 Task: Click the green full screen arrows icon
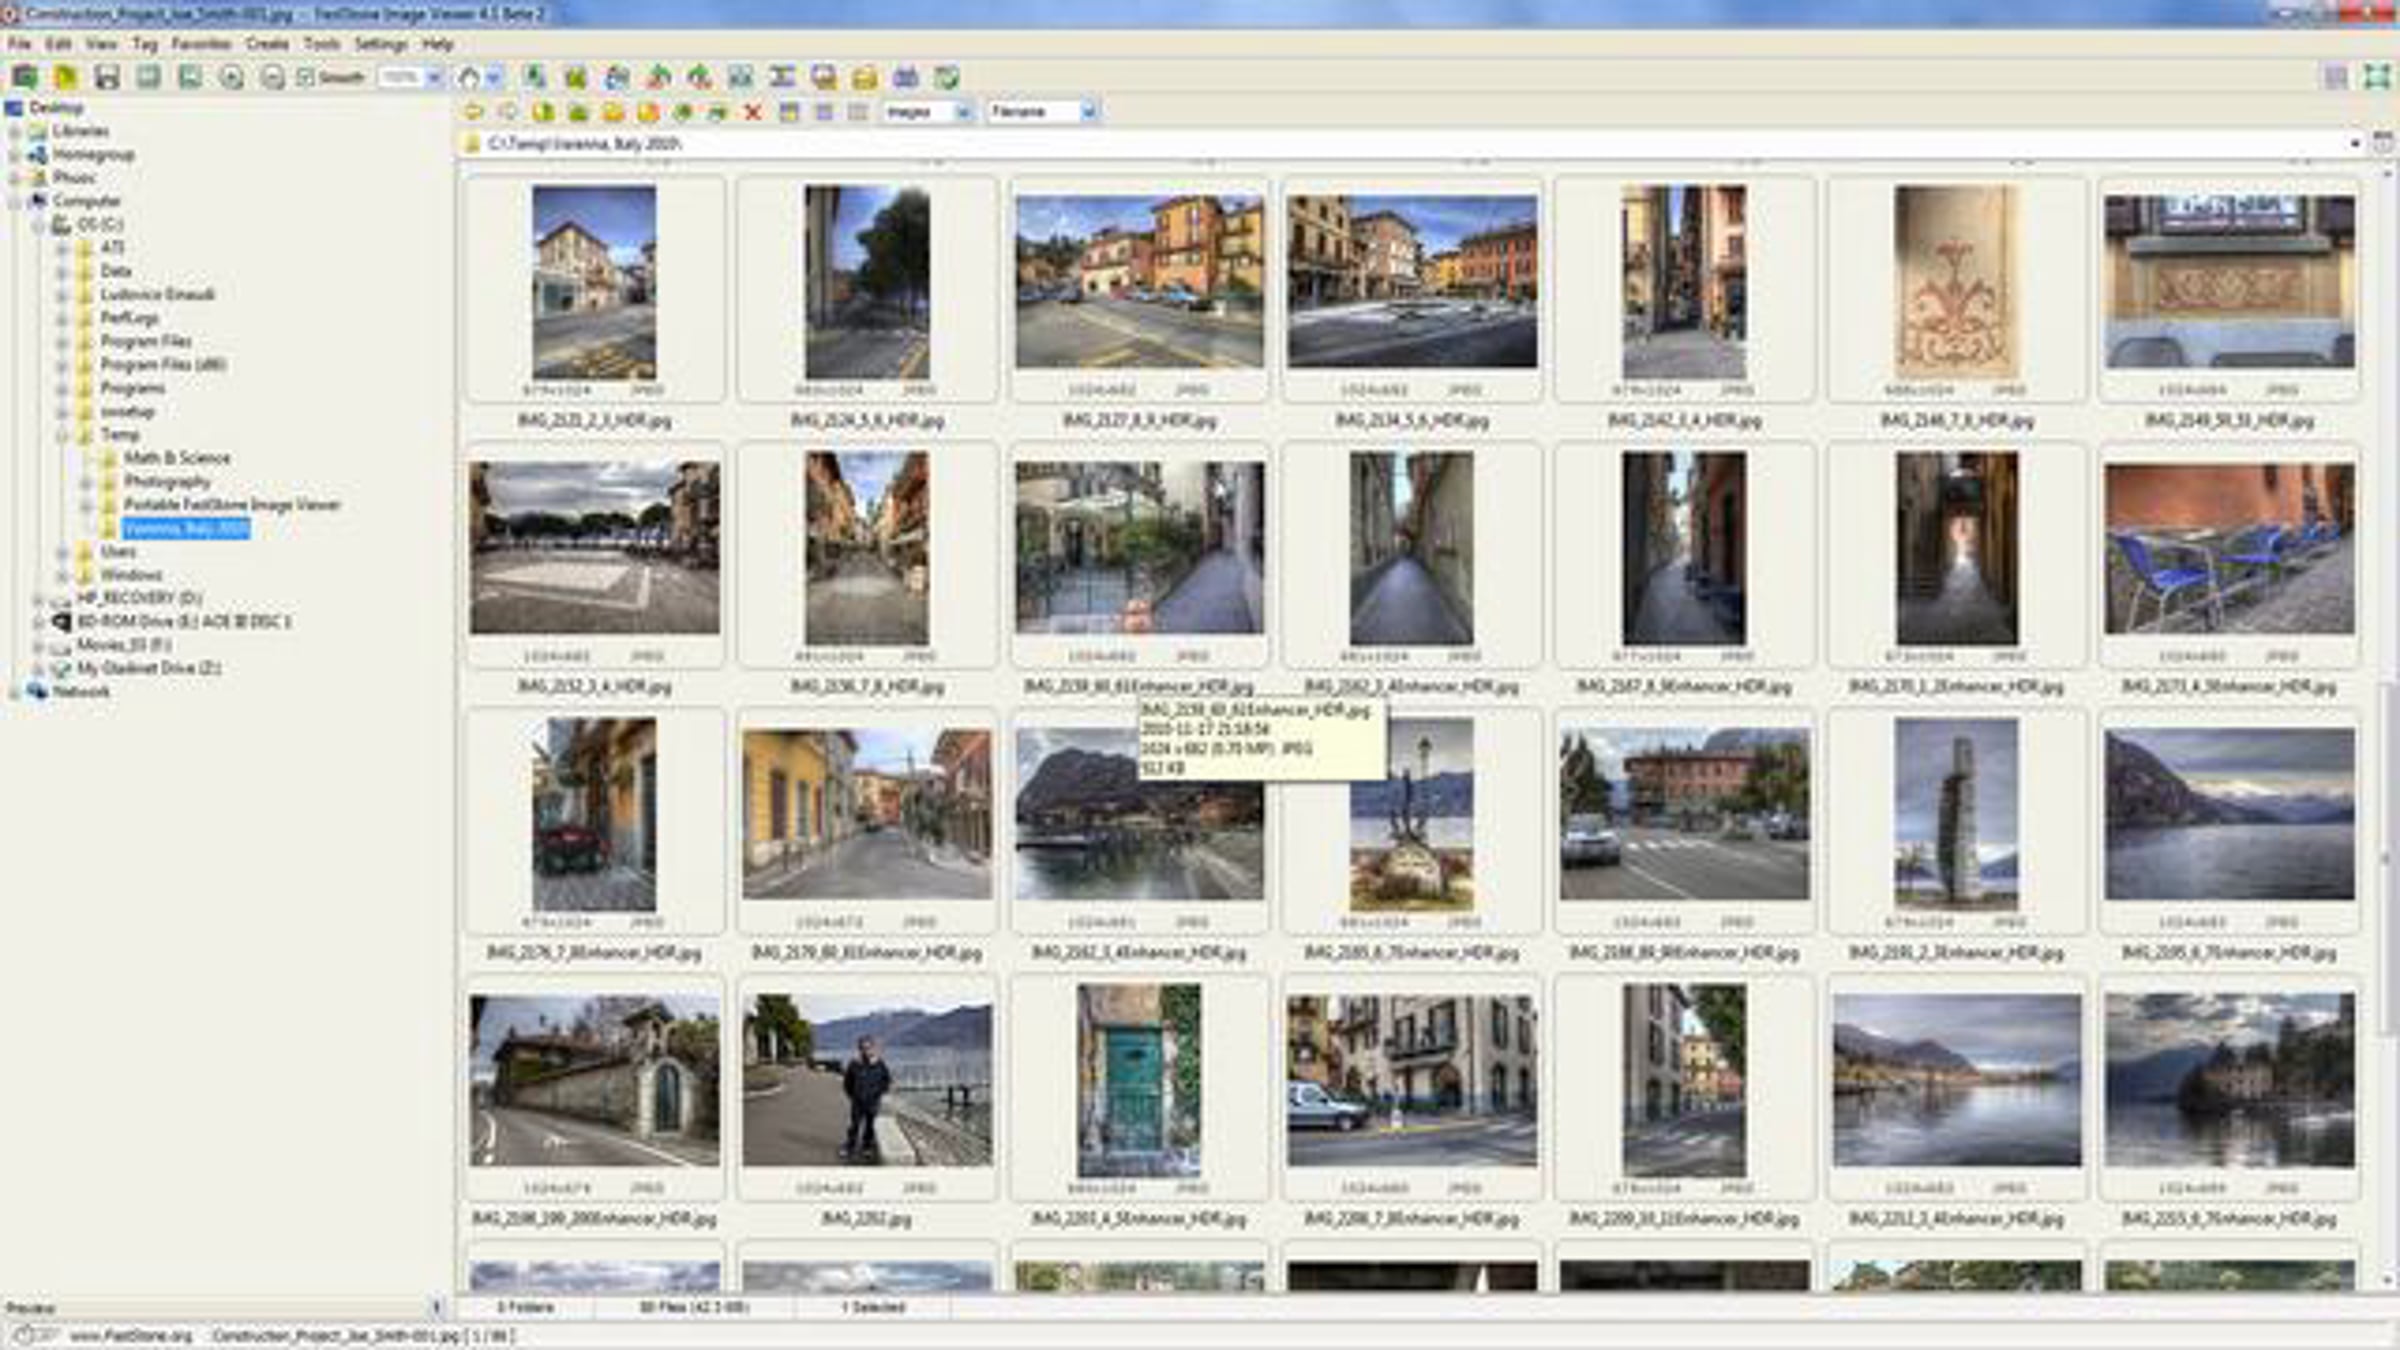point(2377,77)
